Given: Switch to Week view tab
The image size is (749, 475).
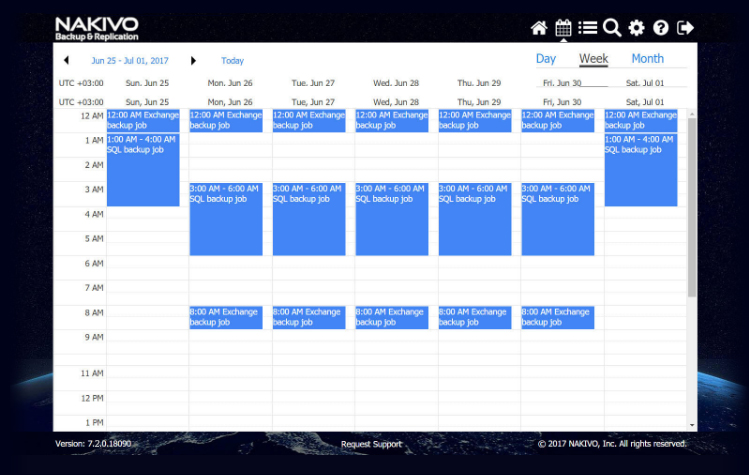Looking at the screenshot, I should pyautogui.click(x=593, y=59).
